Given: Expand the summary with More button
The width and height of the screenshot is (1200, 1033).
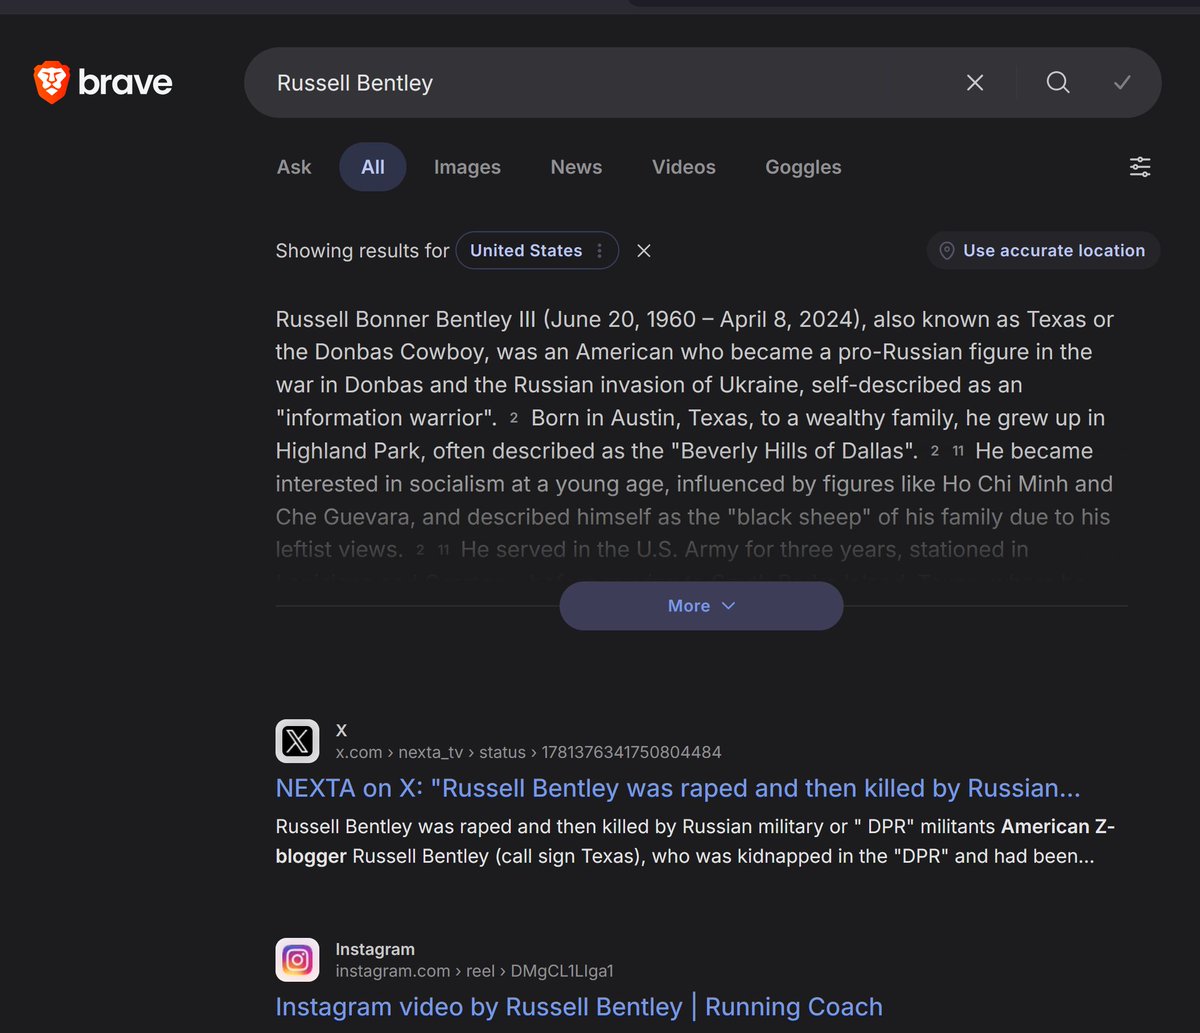Looking at the screenshot, I should coord(701,606).
